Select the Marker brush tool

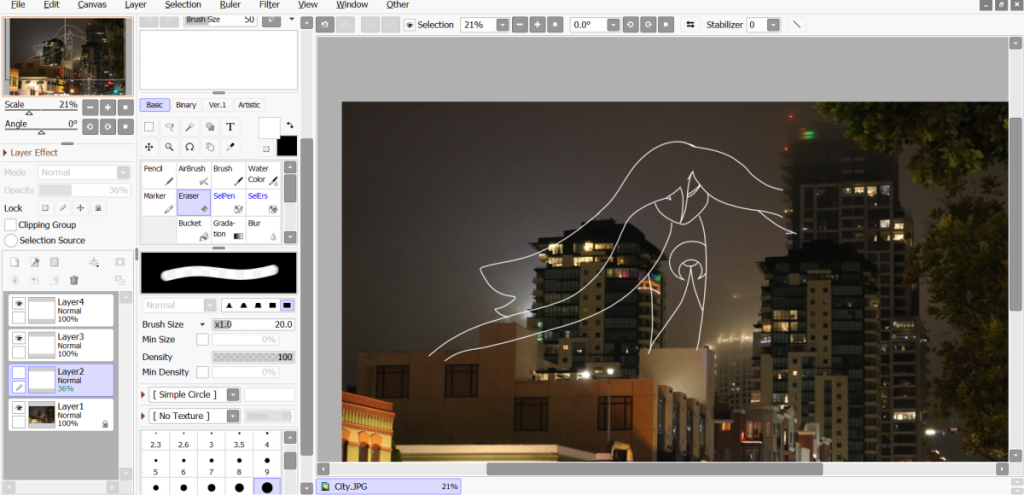(x=158, y=202)
